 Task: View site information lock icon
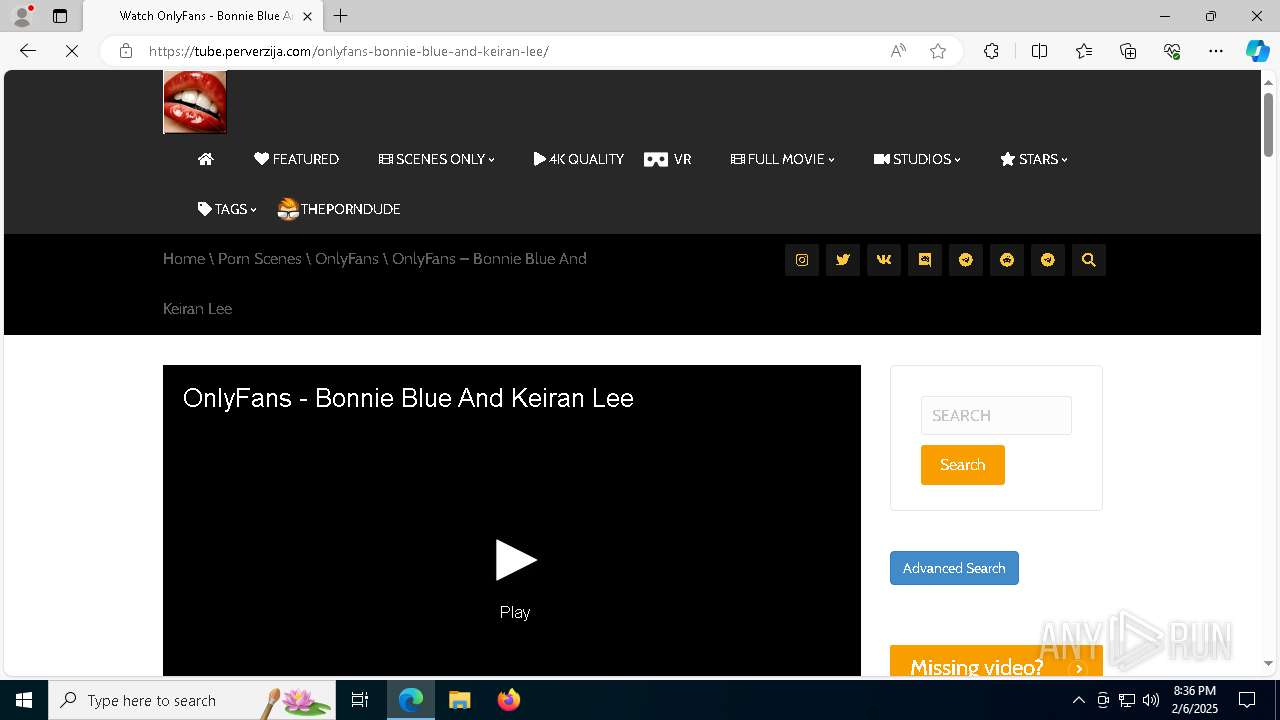click(x=126, y=51)
